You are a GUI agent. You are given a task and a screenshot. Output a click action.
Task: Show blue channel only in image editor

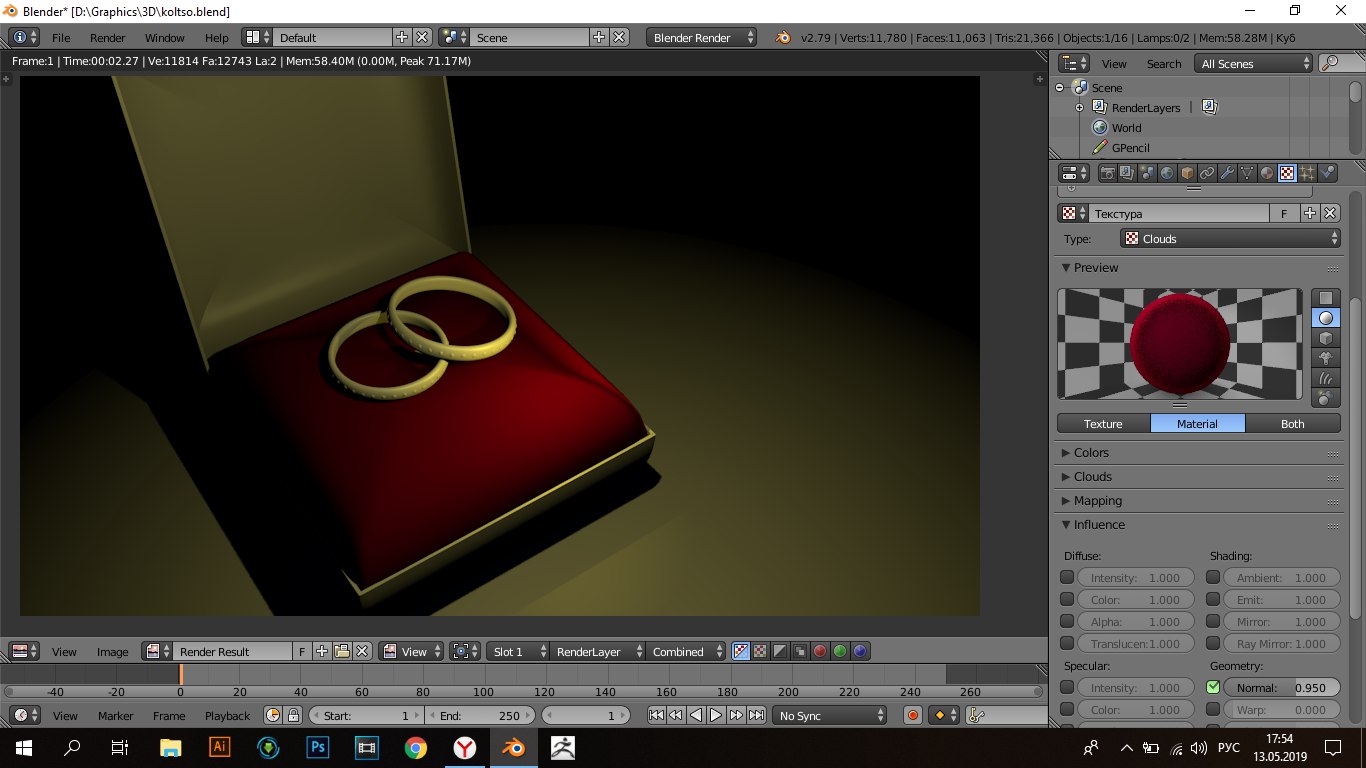click(x=860, y=651)
